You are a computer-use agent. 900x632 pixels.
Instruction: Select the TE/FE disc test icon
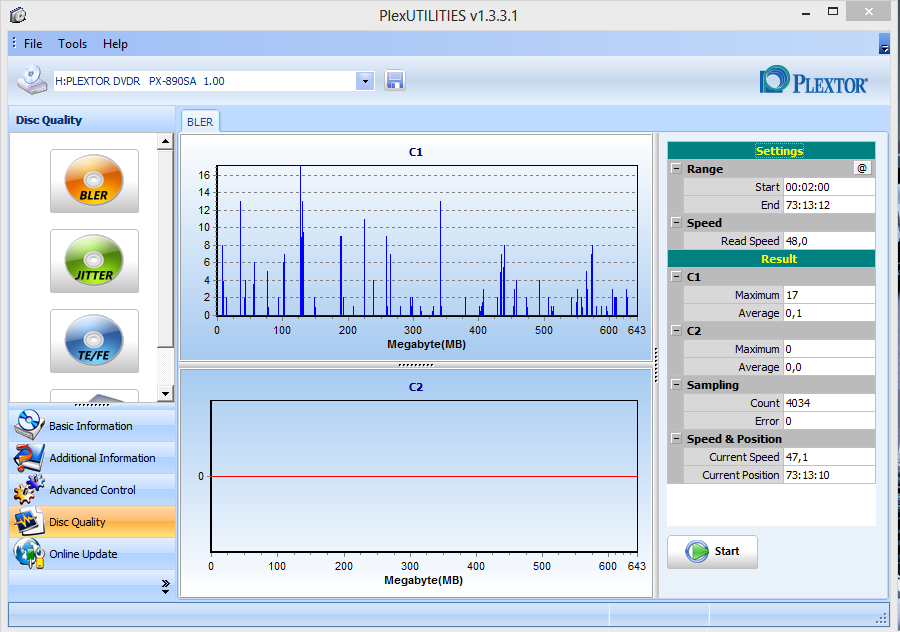[x=94, y=341]
